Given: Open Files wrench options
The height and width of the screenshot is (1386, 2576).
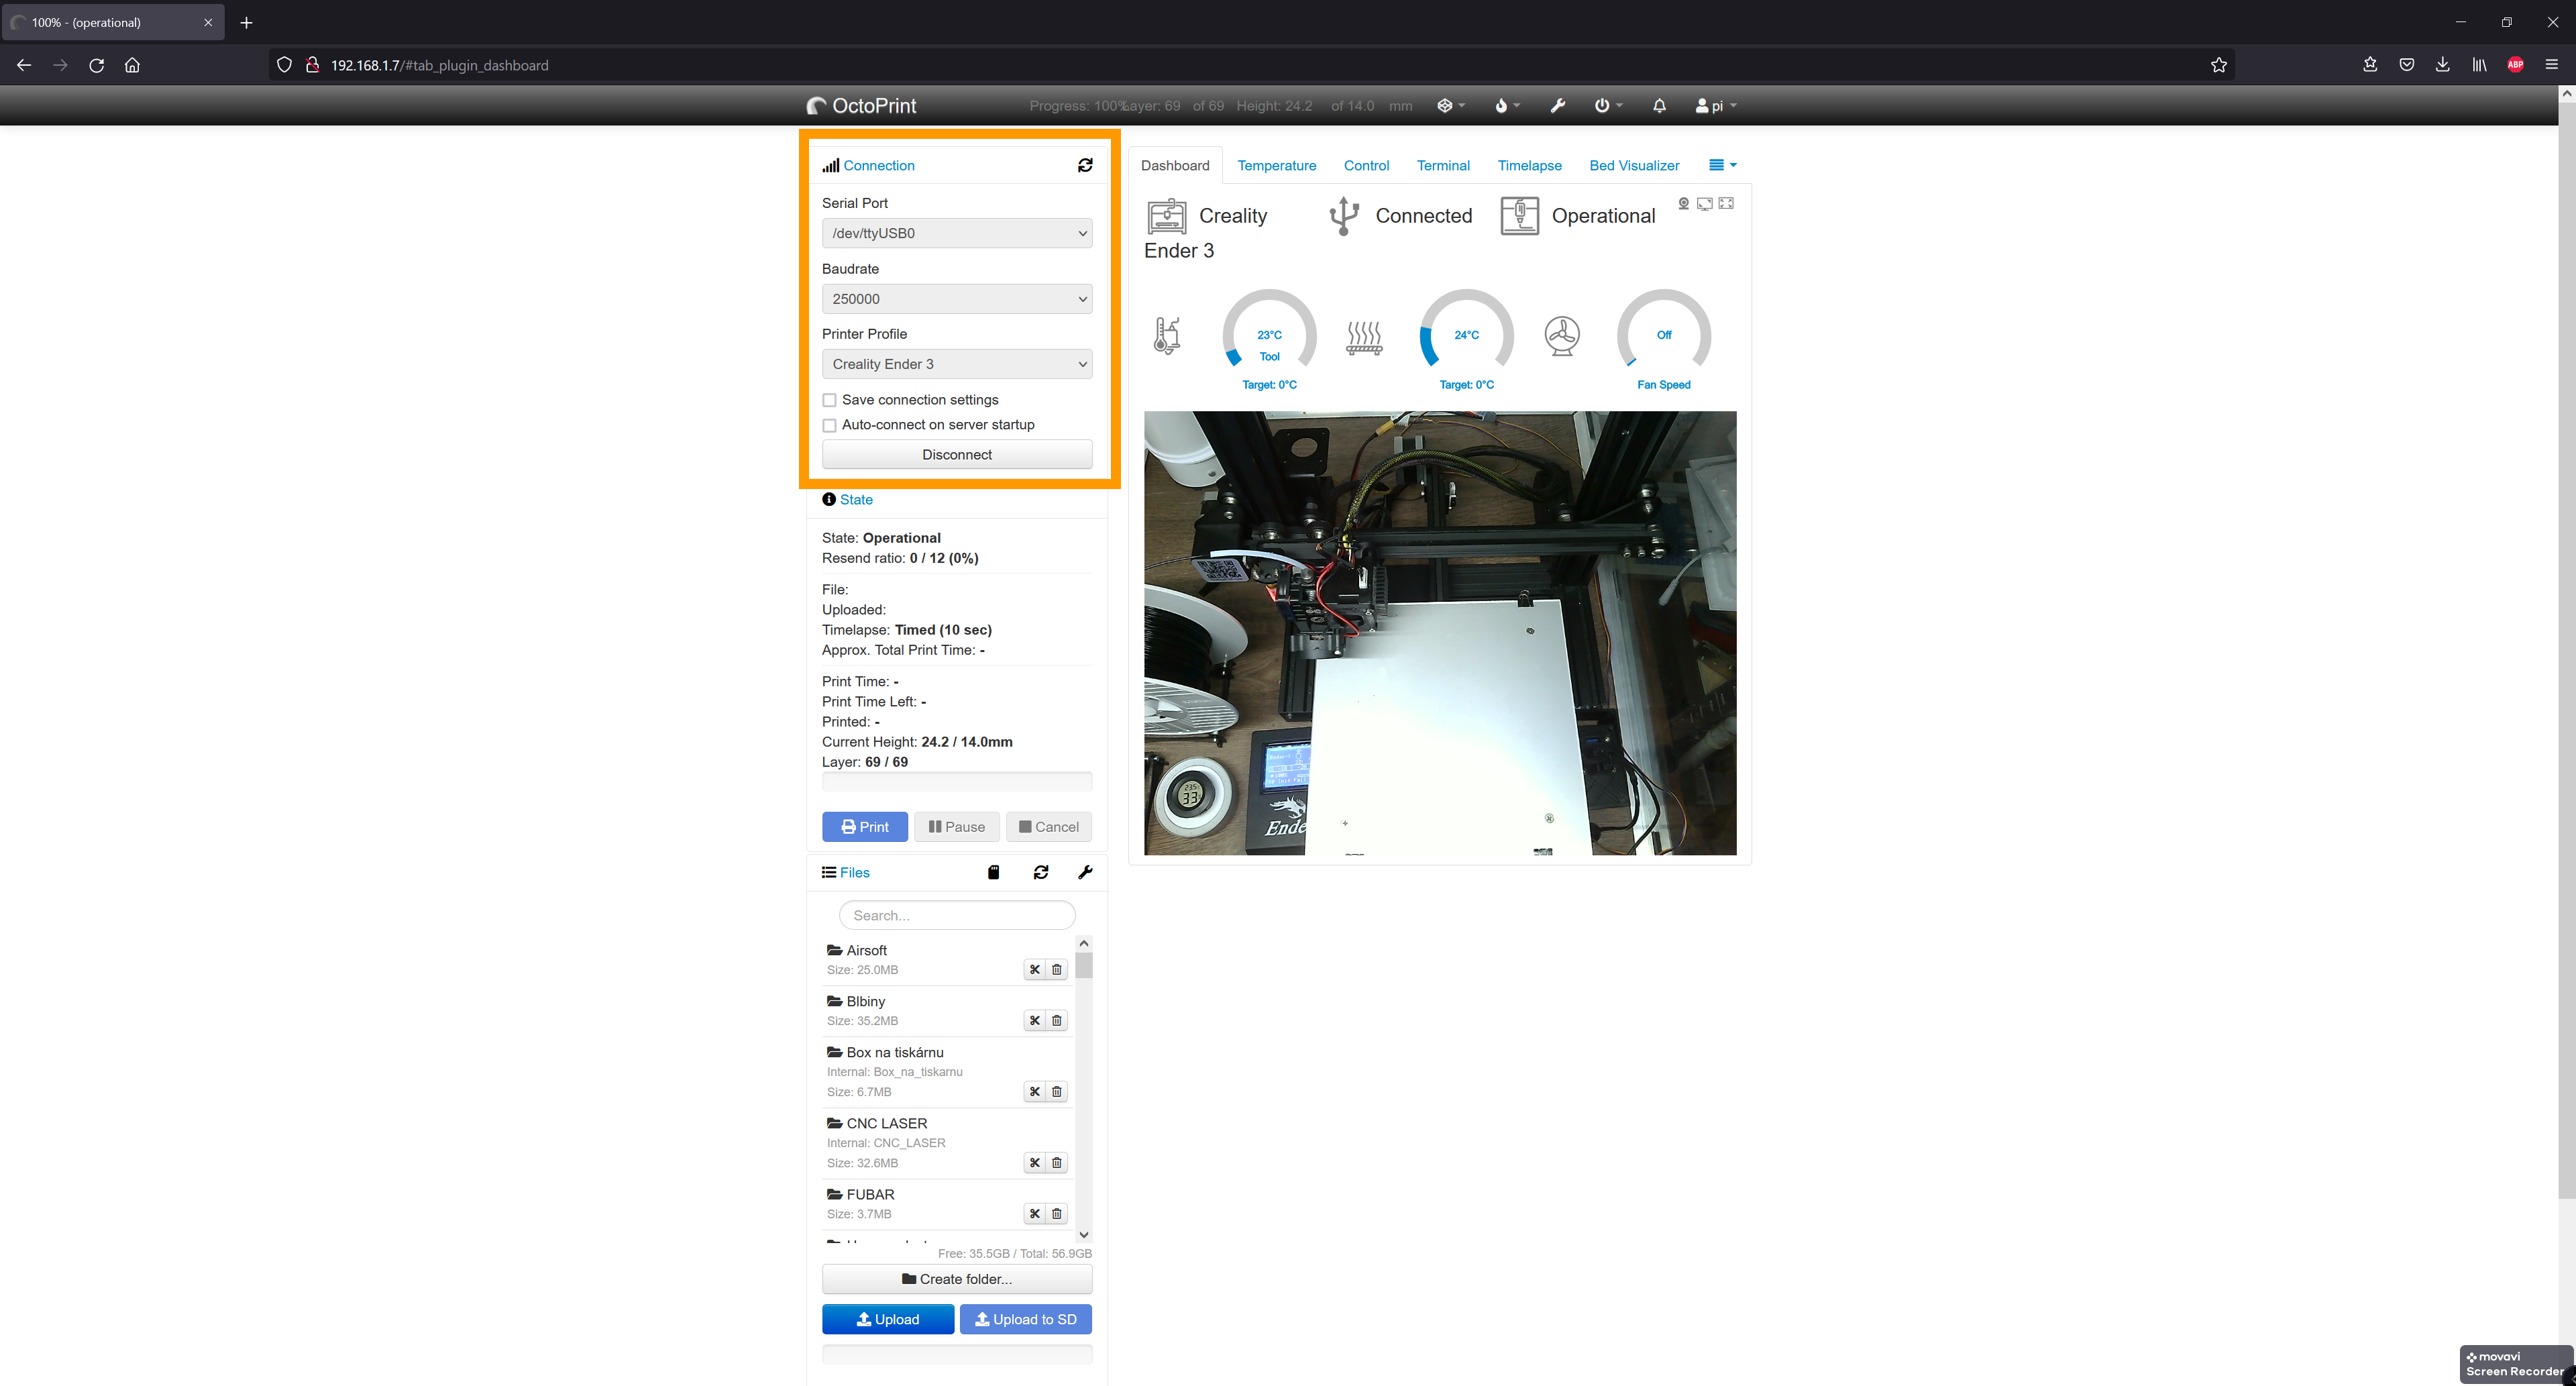Looking at the screenshot, I should (x=1085, y=873).
